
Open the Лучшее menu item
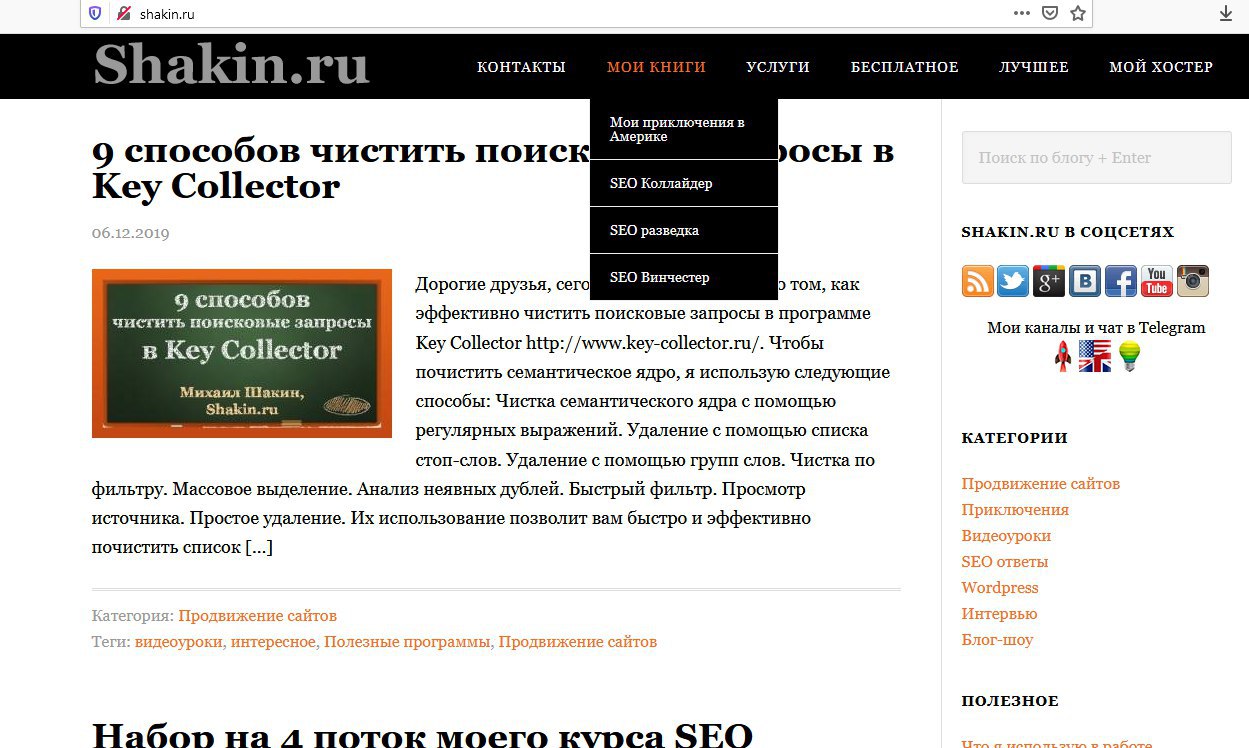point(1034,67)
